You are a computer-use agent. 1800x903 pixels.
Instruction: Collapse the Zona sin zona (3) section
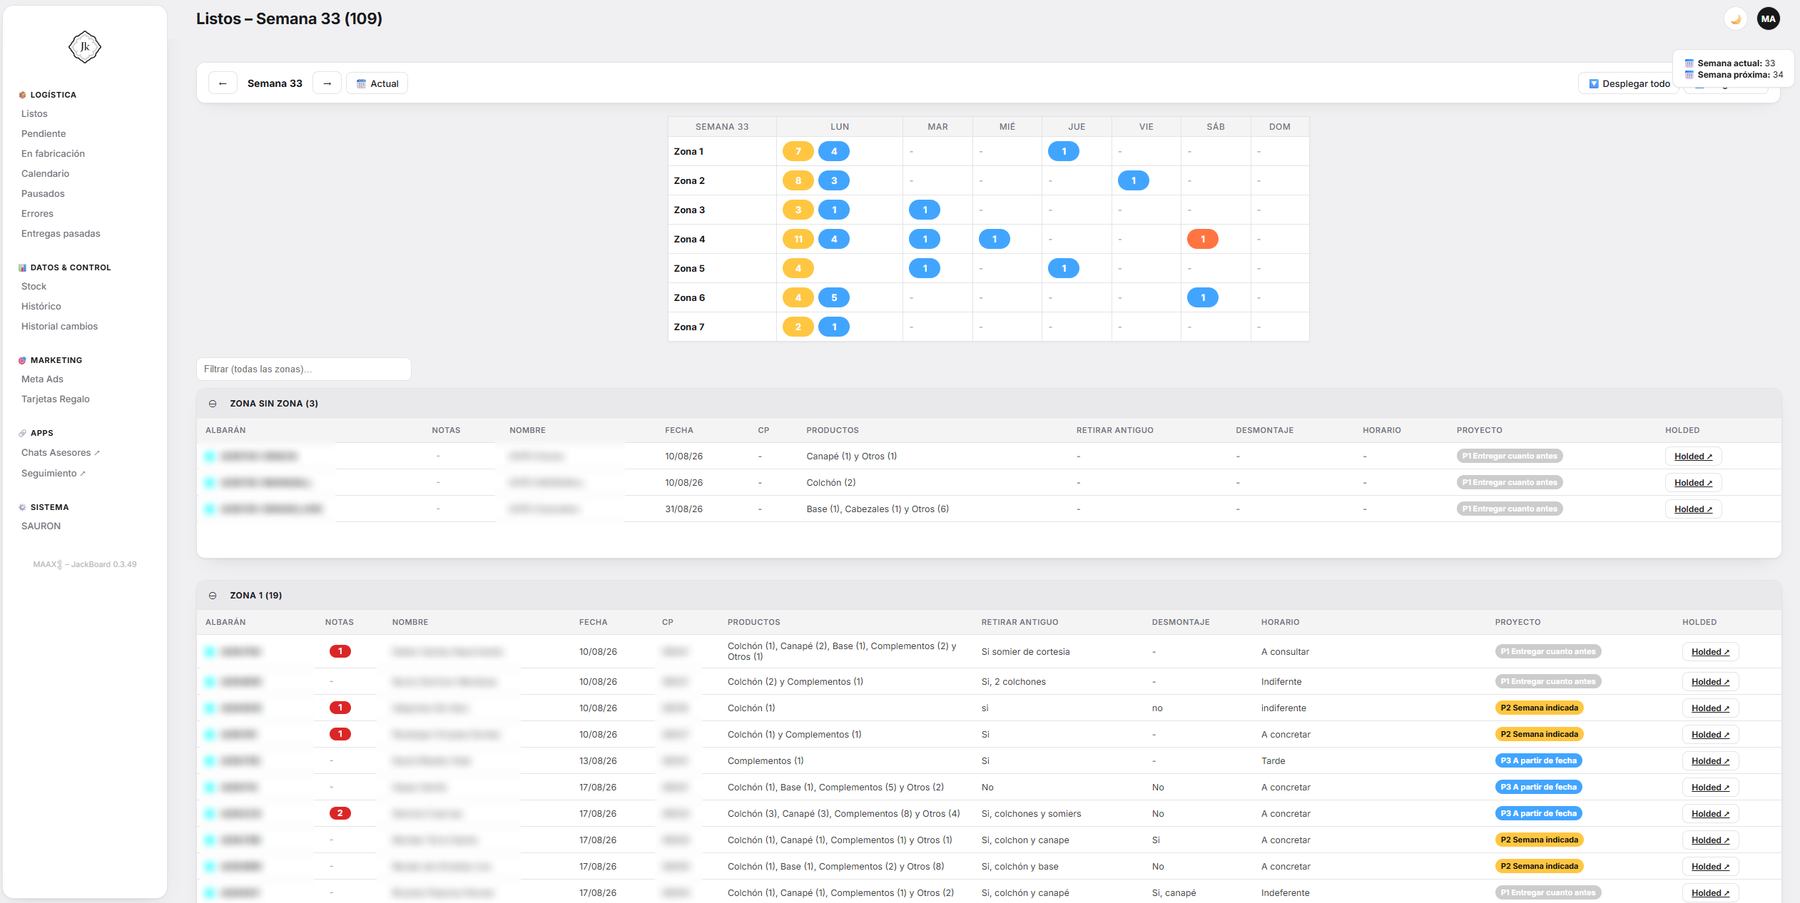click(213, 404)
